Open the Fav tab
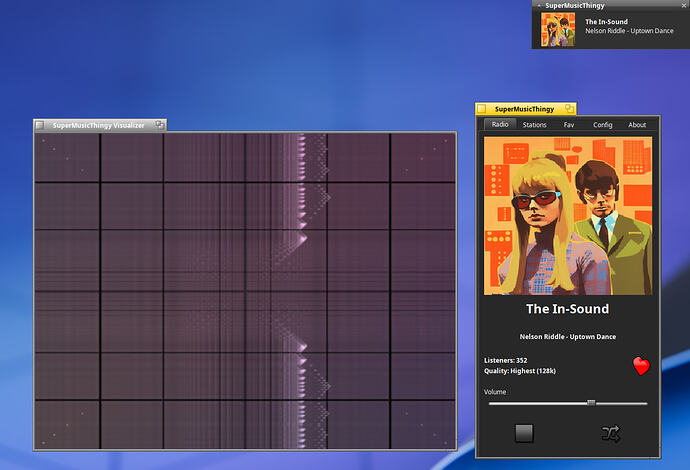Viewport: 690px width, 470px height. coord(569,125)
